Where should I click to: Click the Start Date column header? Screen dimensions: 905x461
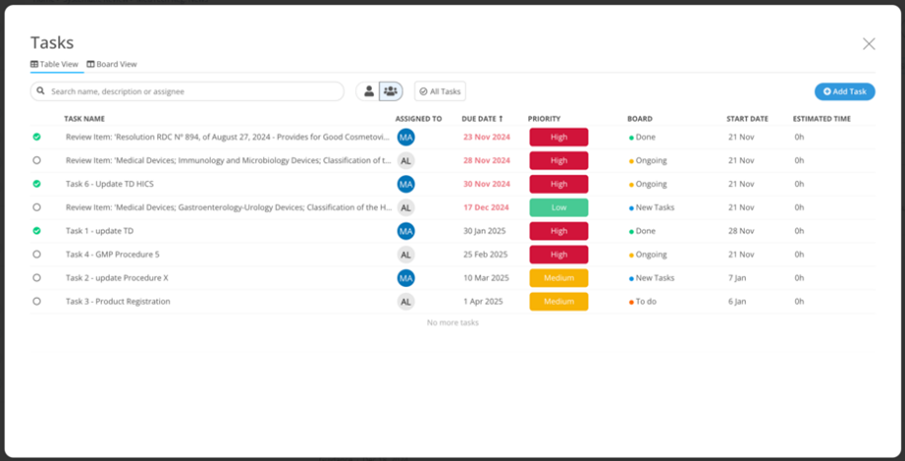(x=747, y=119)
